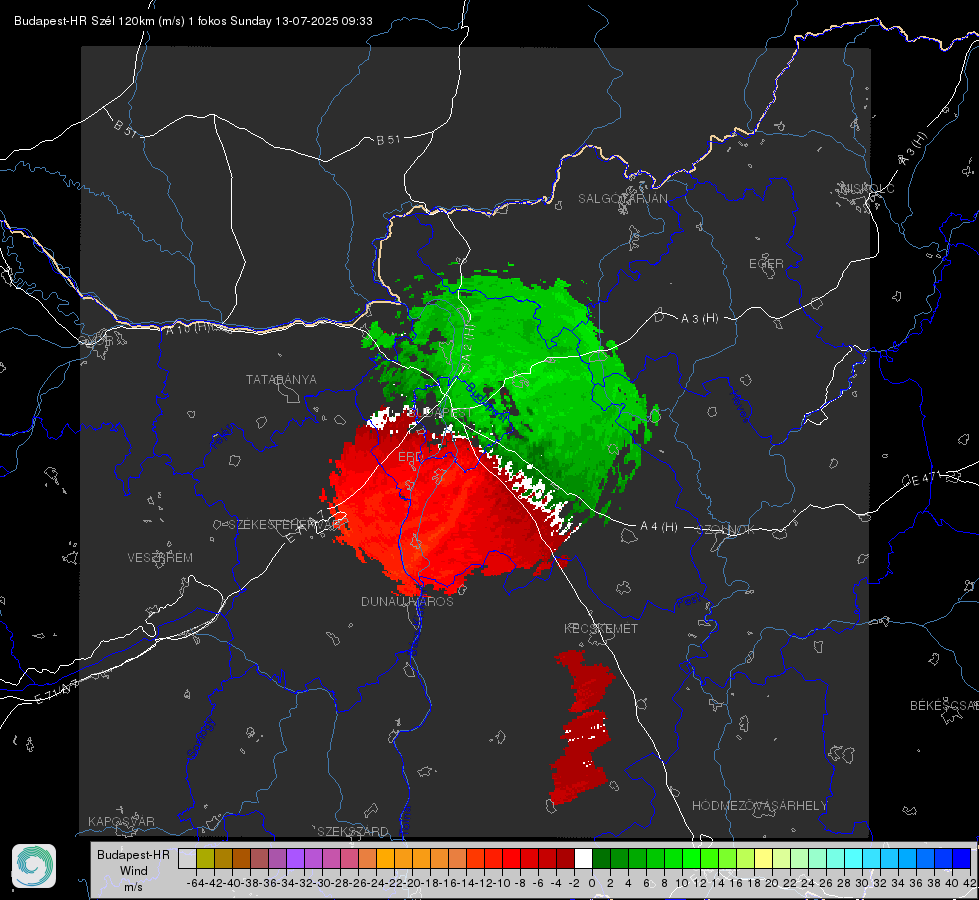
Task: Select the bright red swatch between -10 and -8
Action: (511, 859)
